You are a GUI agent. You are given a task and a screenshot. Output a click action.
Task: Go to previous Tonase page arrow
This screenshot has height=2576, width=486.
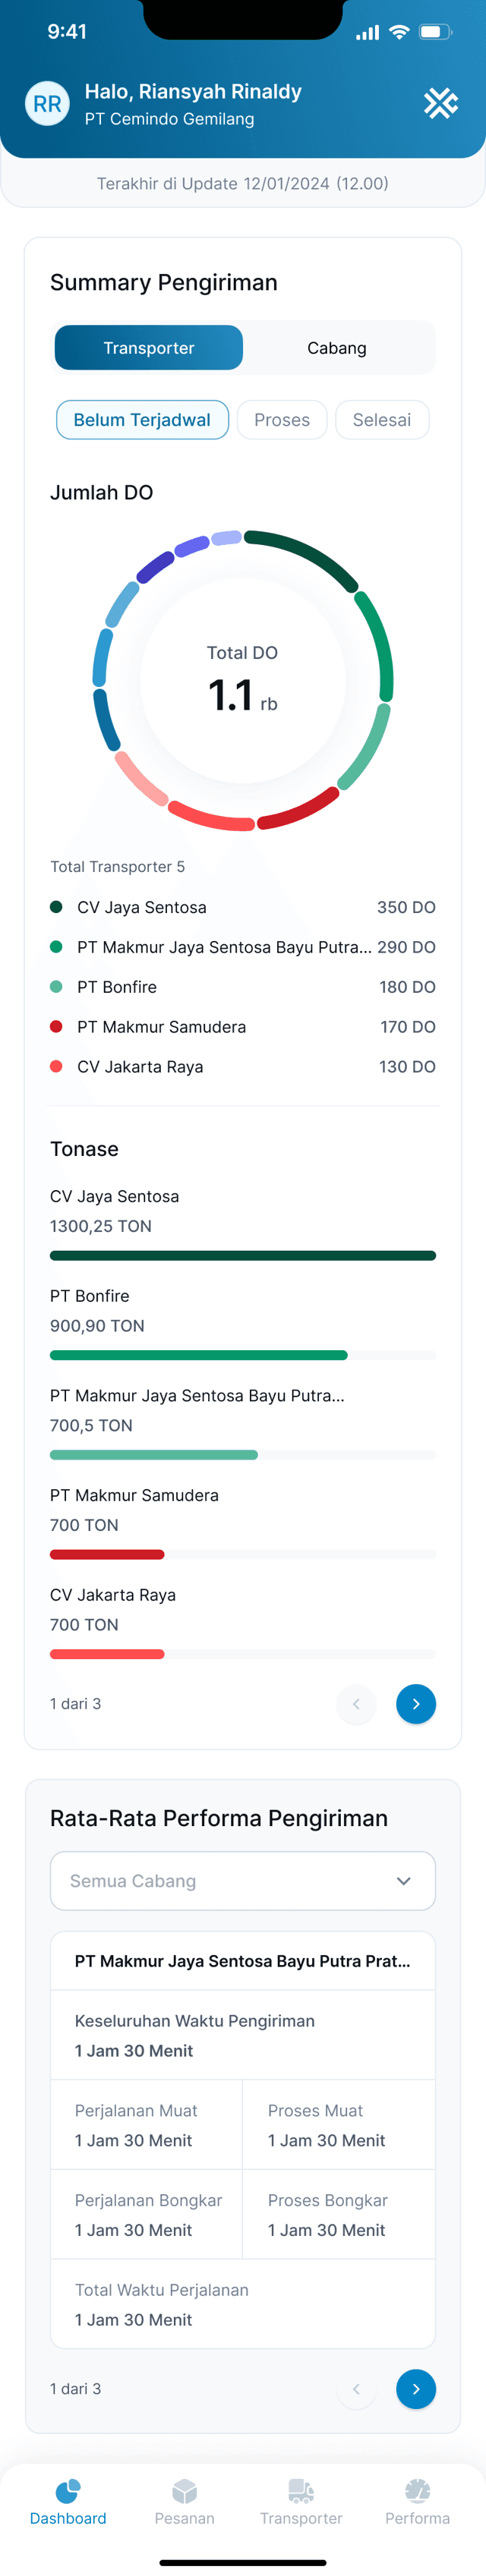(356, 1704)
